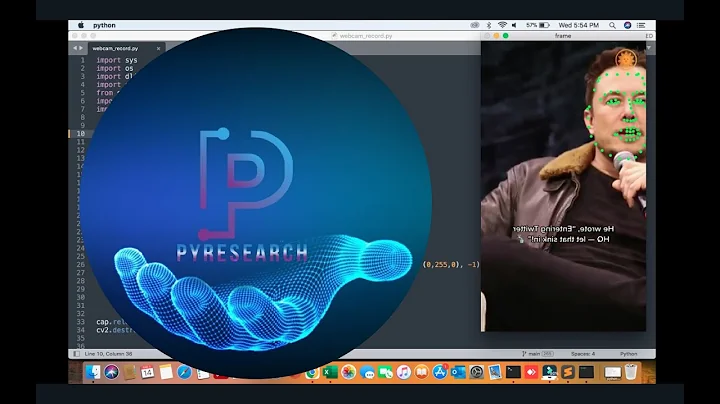
Task: Open Terminal in the Dock
Action: tap(513, 372)
